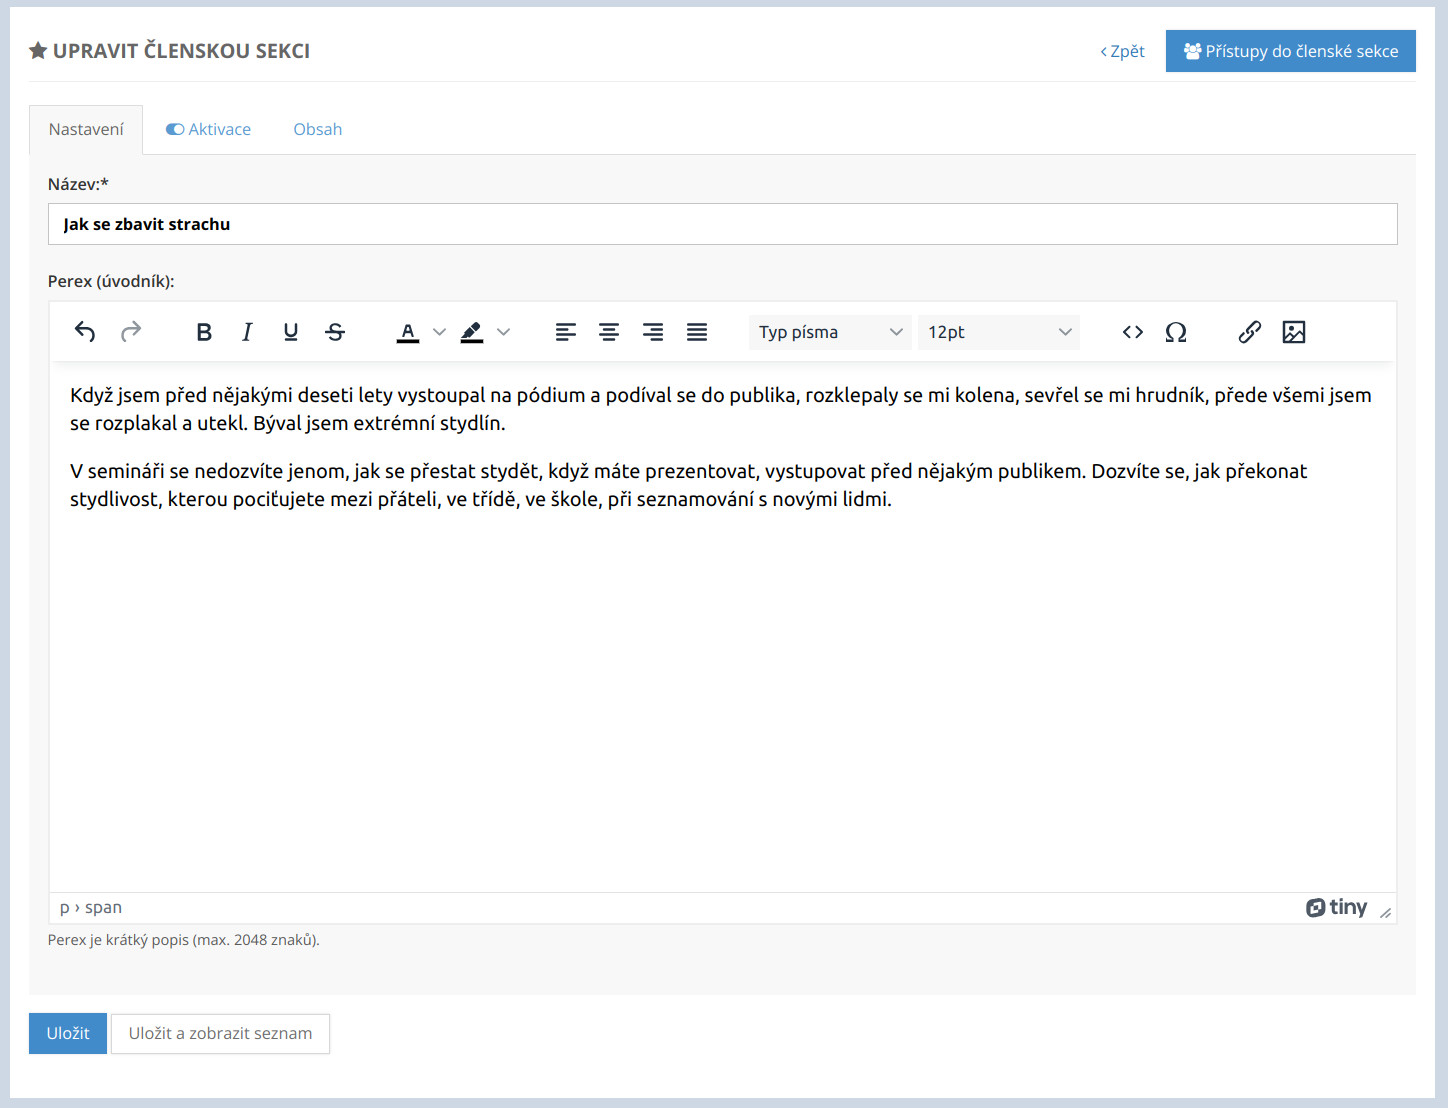The height and width of the screenshot is (1108, 1448).
Task: Apply strikethrough formatting
Action: tap(335, 332)
